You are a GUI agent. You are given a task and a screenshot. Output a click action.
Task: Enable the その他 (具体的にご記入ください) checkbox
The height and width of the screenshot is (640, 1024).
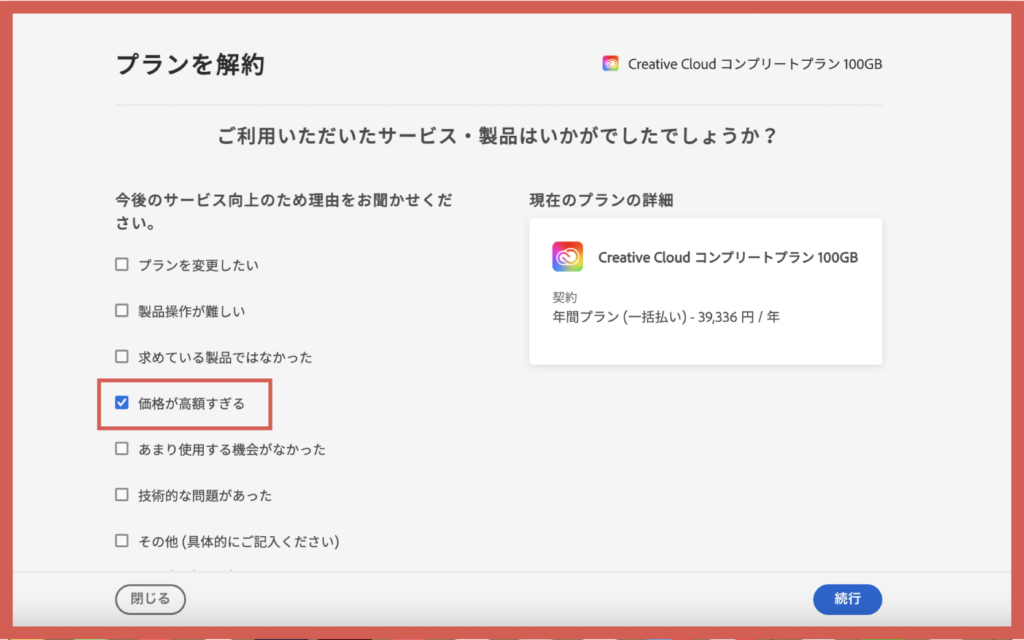tap(121, 541)
